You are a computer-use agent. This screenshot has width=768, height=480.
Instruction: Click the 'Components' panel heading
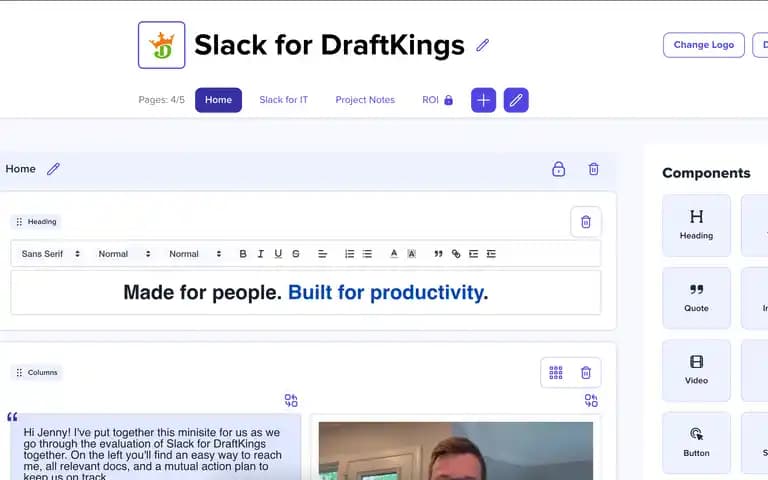(x=706, y=173)
